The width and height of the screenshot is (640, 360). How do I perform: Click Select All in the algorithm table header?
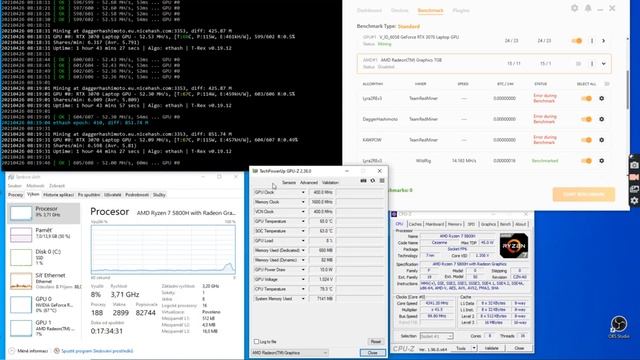pyautogui.click(x=586, y=84)
